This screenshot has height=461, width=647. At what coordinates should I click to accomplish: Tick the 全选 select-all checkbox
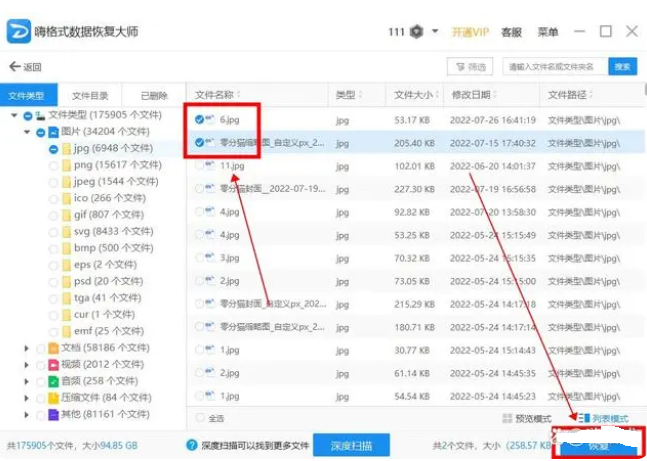point(201,417)
